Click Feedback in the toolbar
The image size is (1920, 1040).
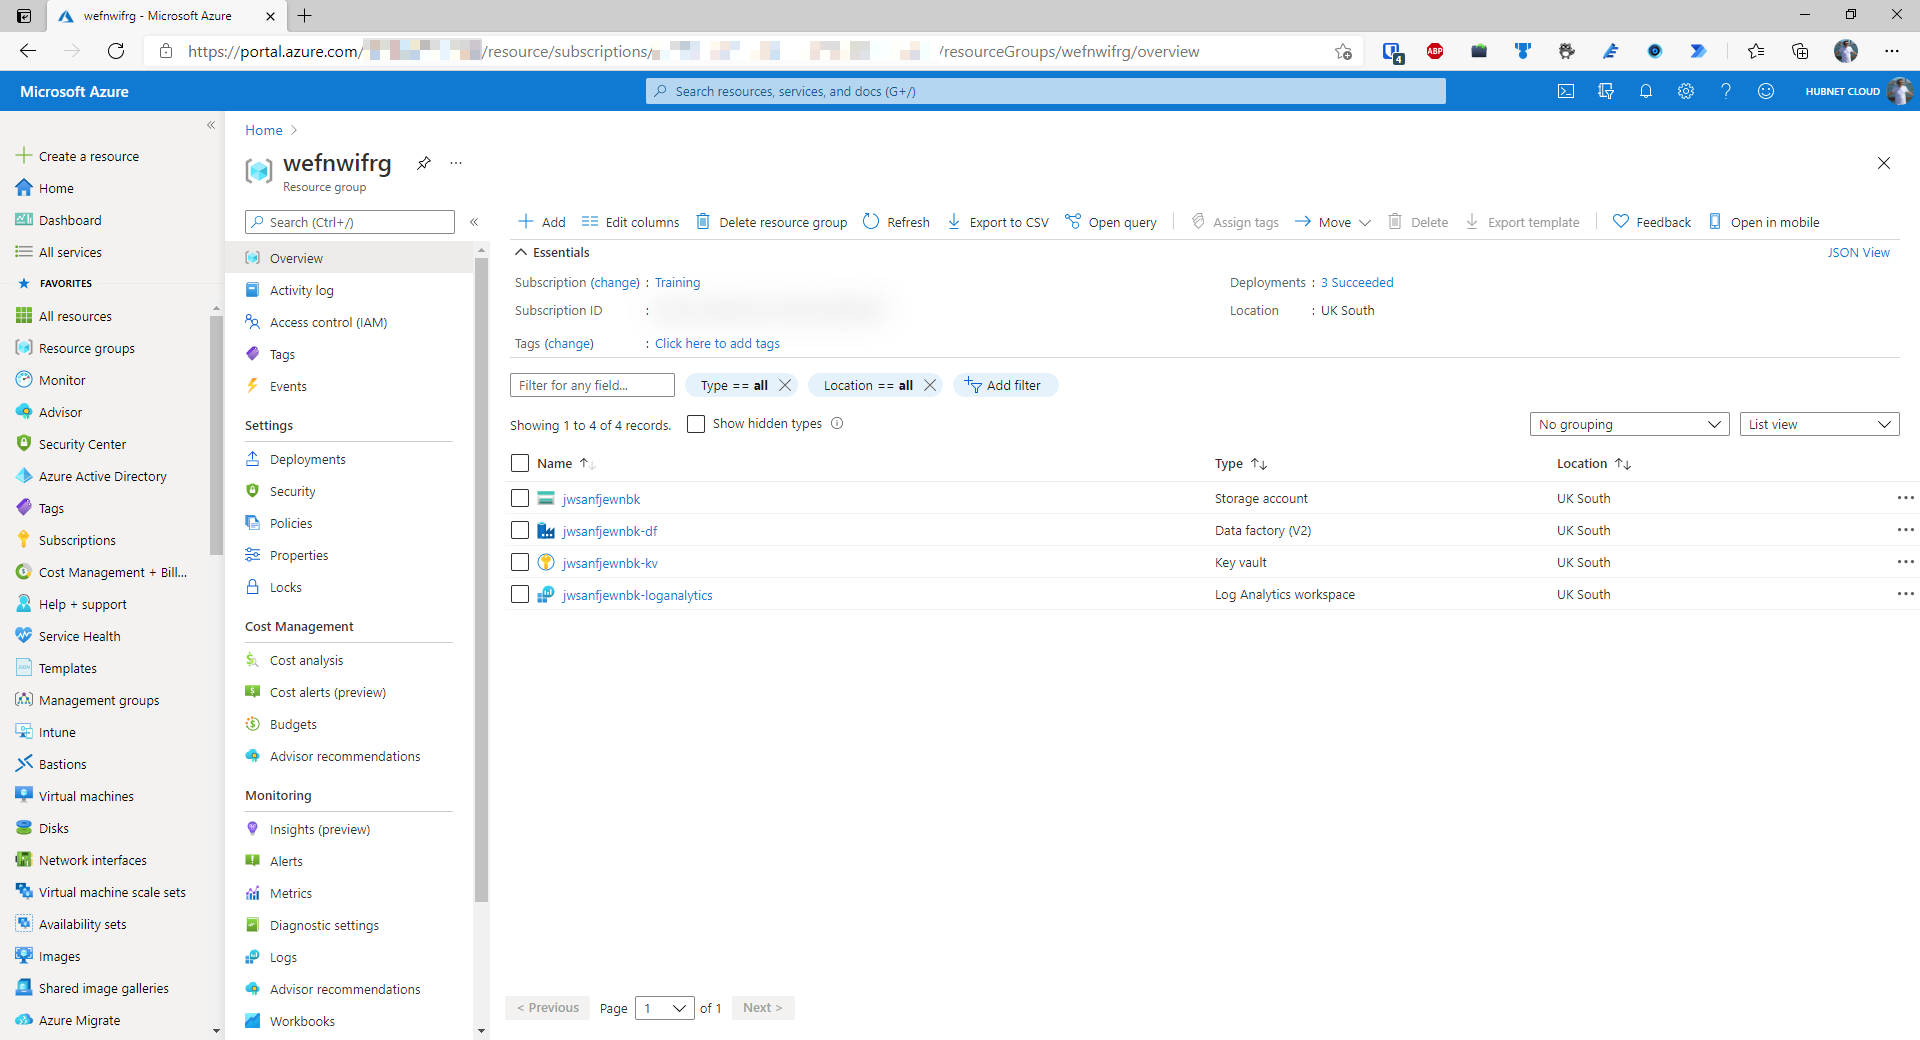(1652, 222)
